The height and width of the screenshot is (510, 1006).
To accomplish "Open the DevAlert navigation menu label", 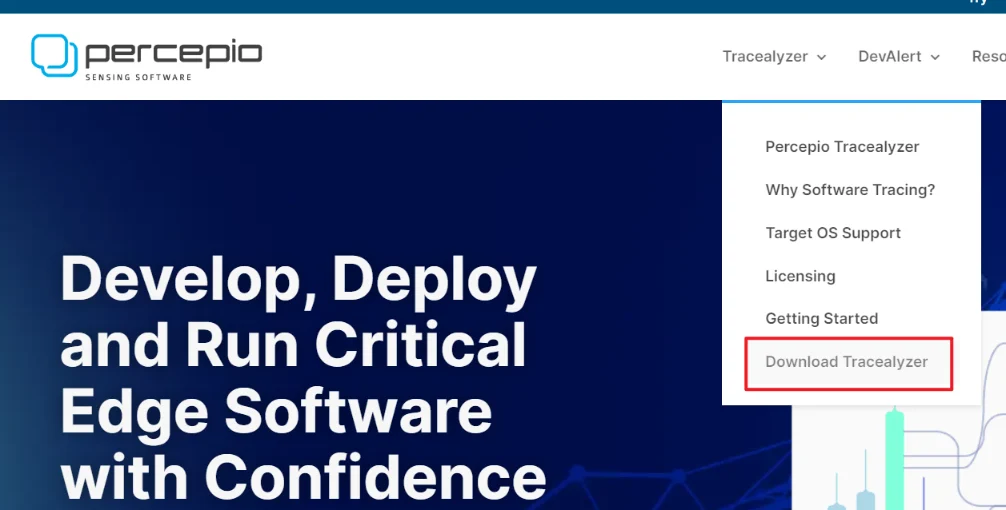I will pyautogui.click(x=889, y=56).
